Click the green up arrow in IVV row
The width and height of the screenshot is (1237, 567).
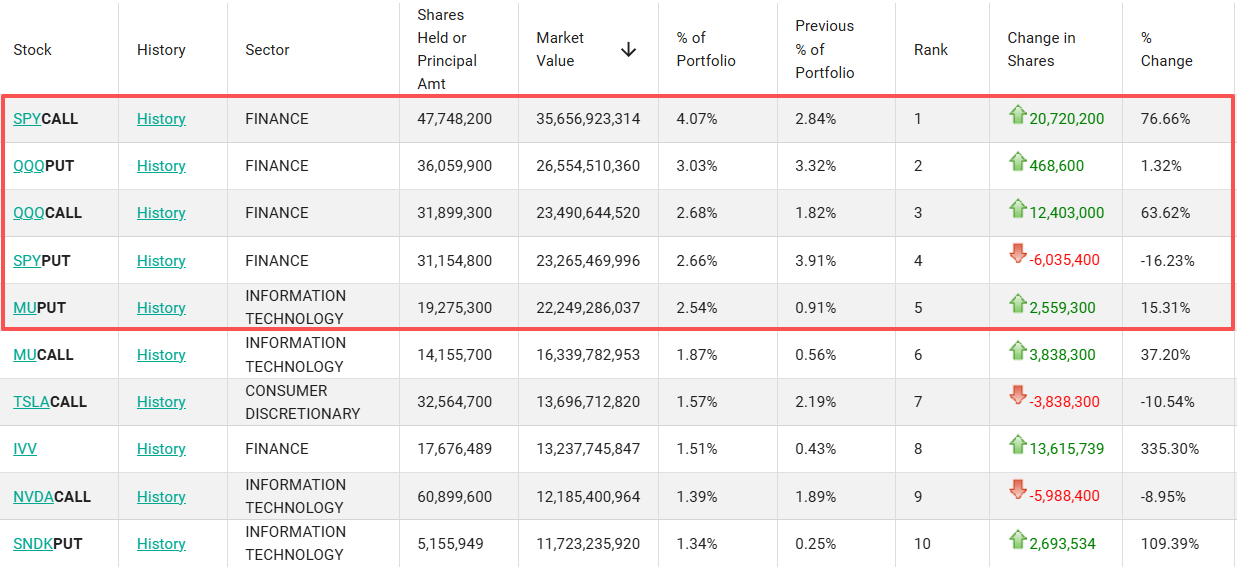(x=1018, y=445)
